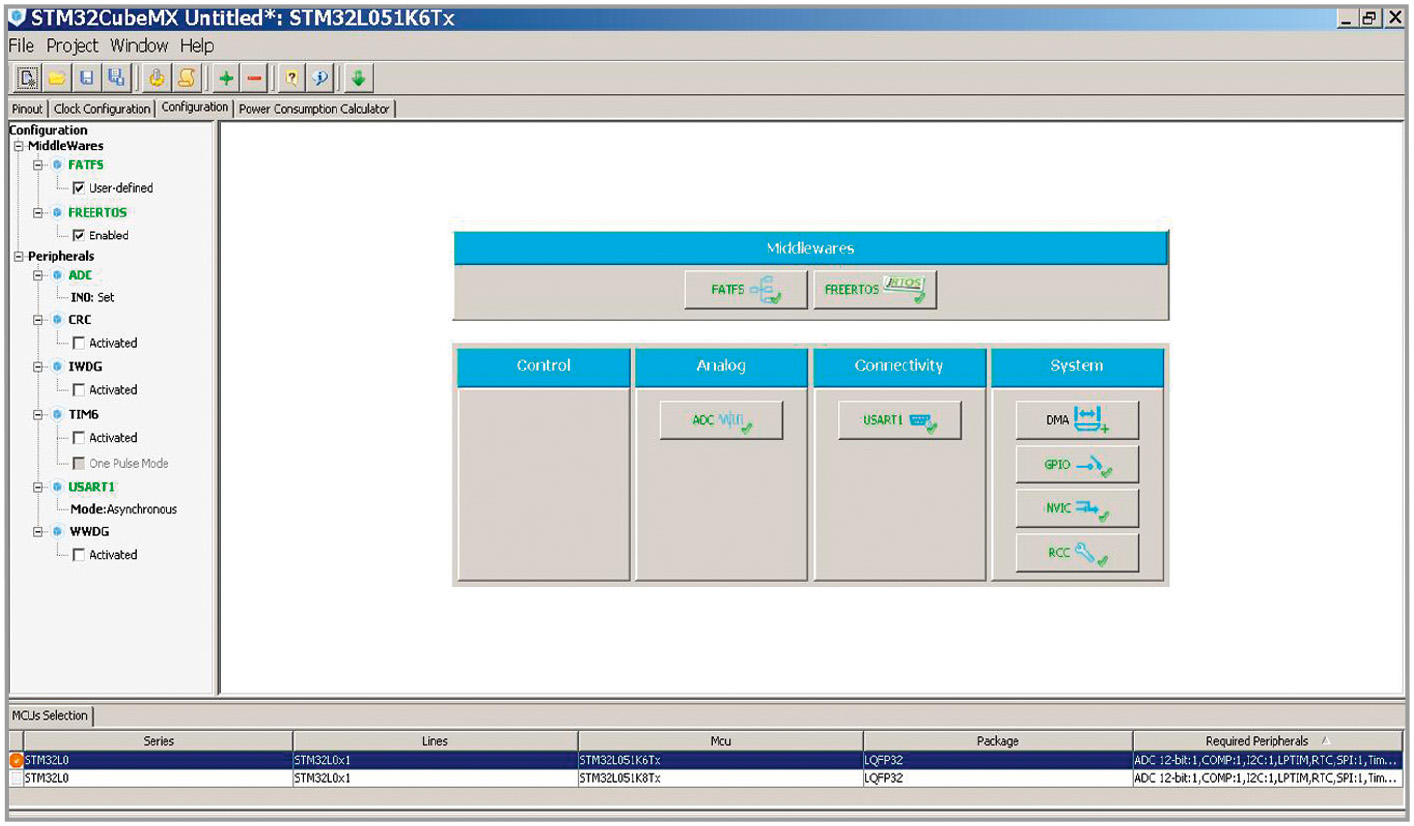The height and width of the screenshot is (826, 1414).
Task: Click the orange selected-MCU icon in the first row
Action: click(16, 760)
